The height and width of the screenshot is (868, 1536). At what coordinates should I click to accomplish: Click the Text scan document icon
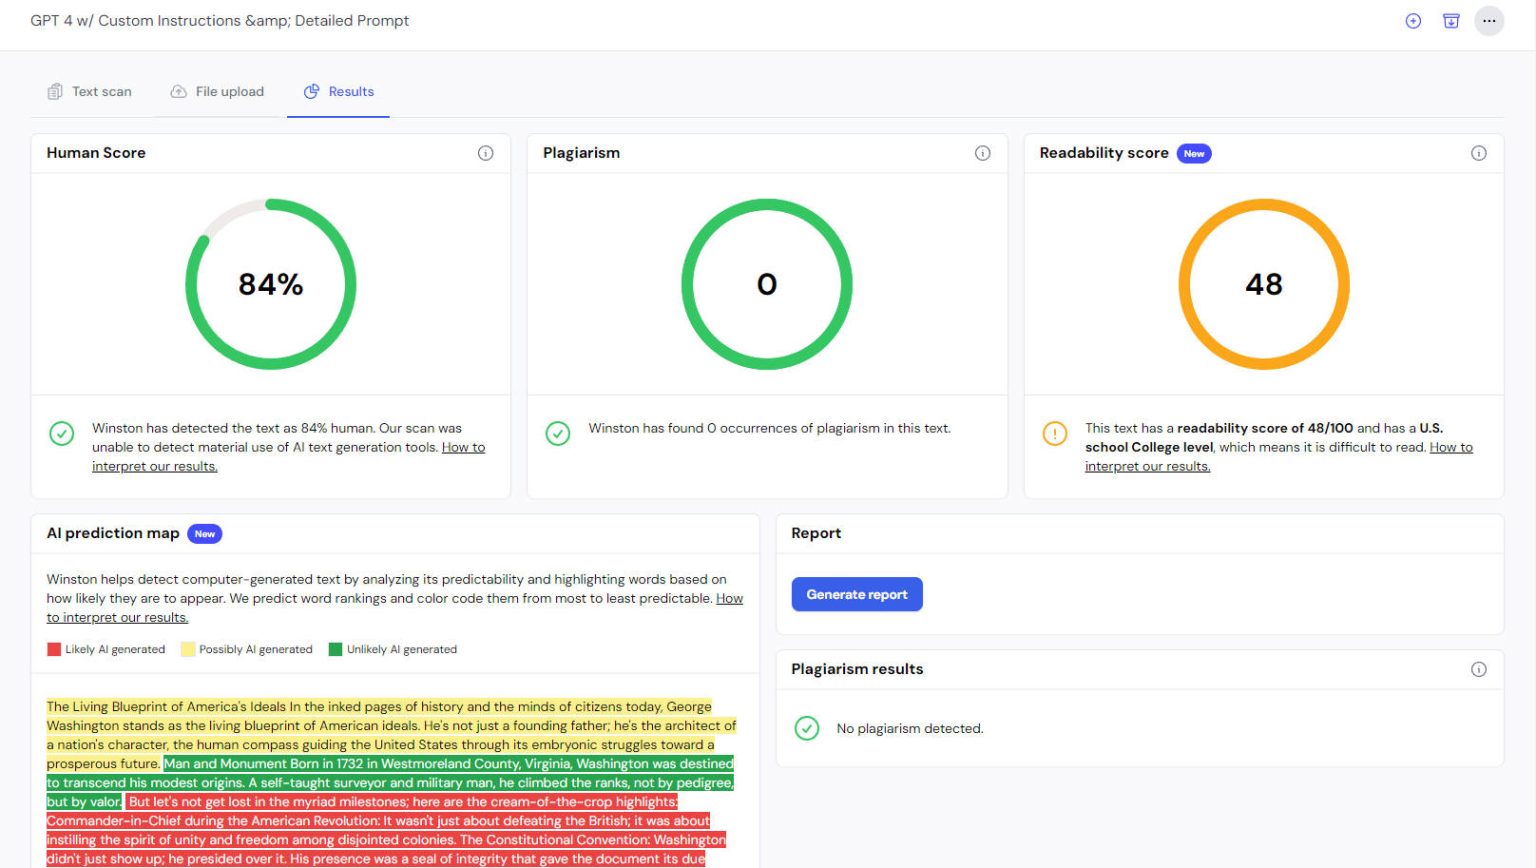point(55,91)
